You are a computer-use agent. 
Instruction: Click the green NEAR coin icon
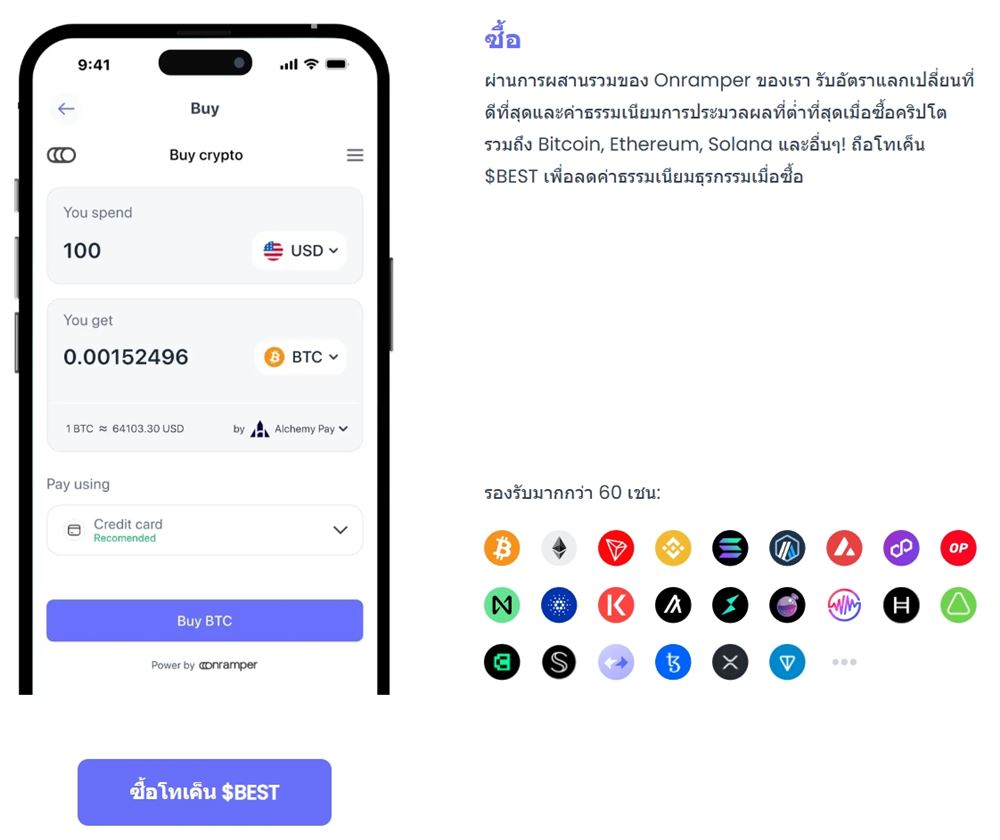point(502,605)
